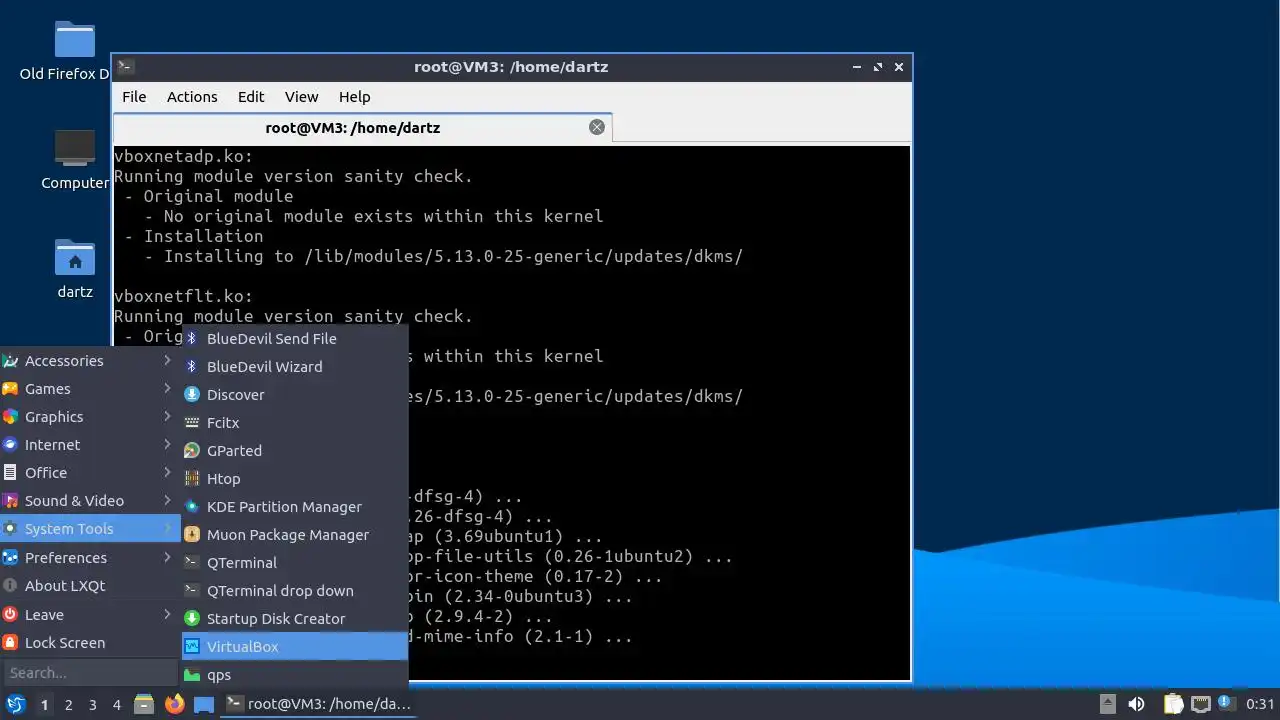Launch GParted from the submenu
This screenshot has width=1280, height=720.
(x=294, y=451)
